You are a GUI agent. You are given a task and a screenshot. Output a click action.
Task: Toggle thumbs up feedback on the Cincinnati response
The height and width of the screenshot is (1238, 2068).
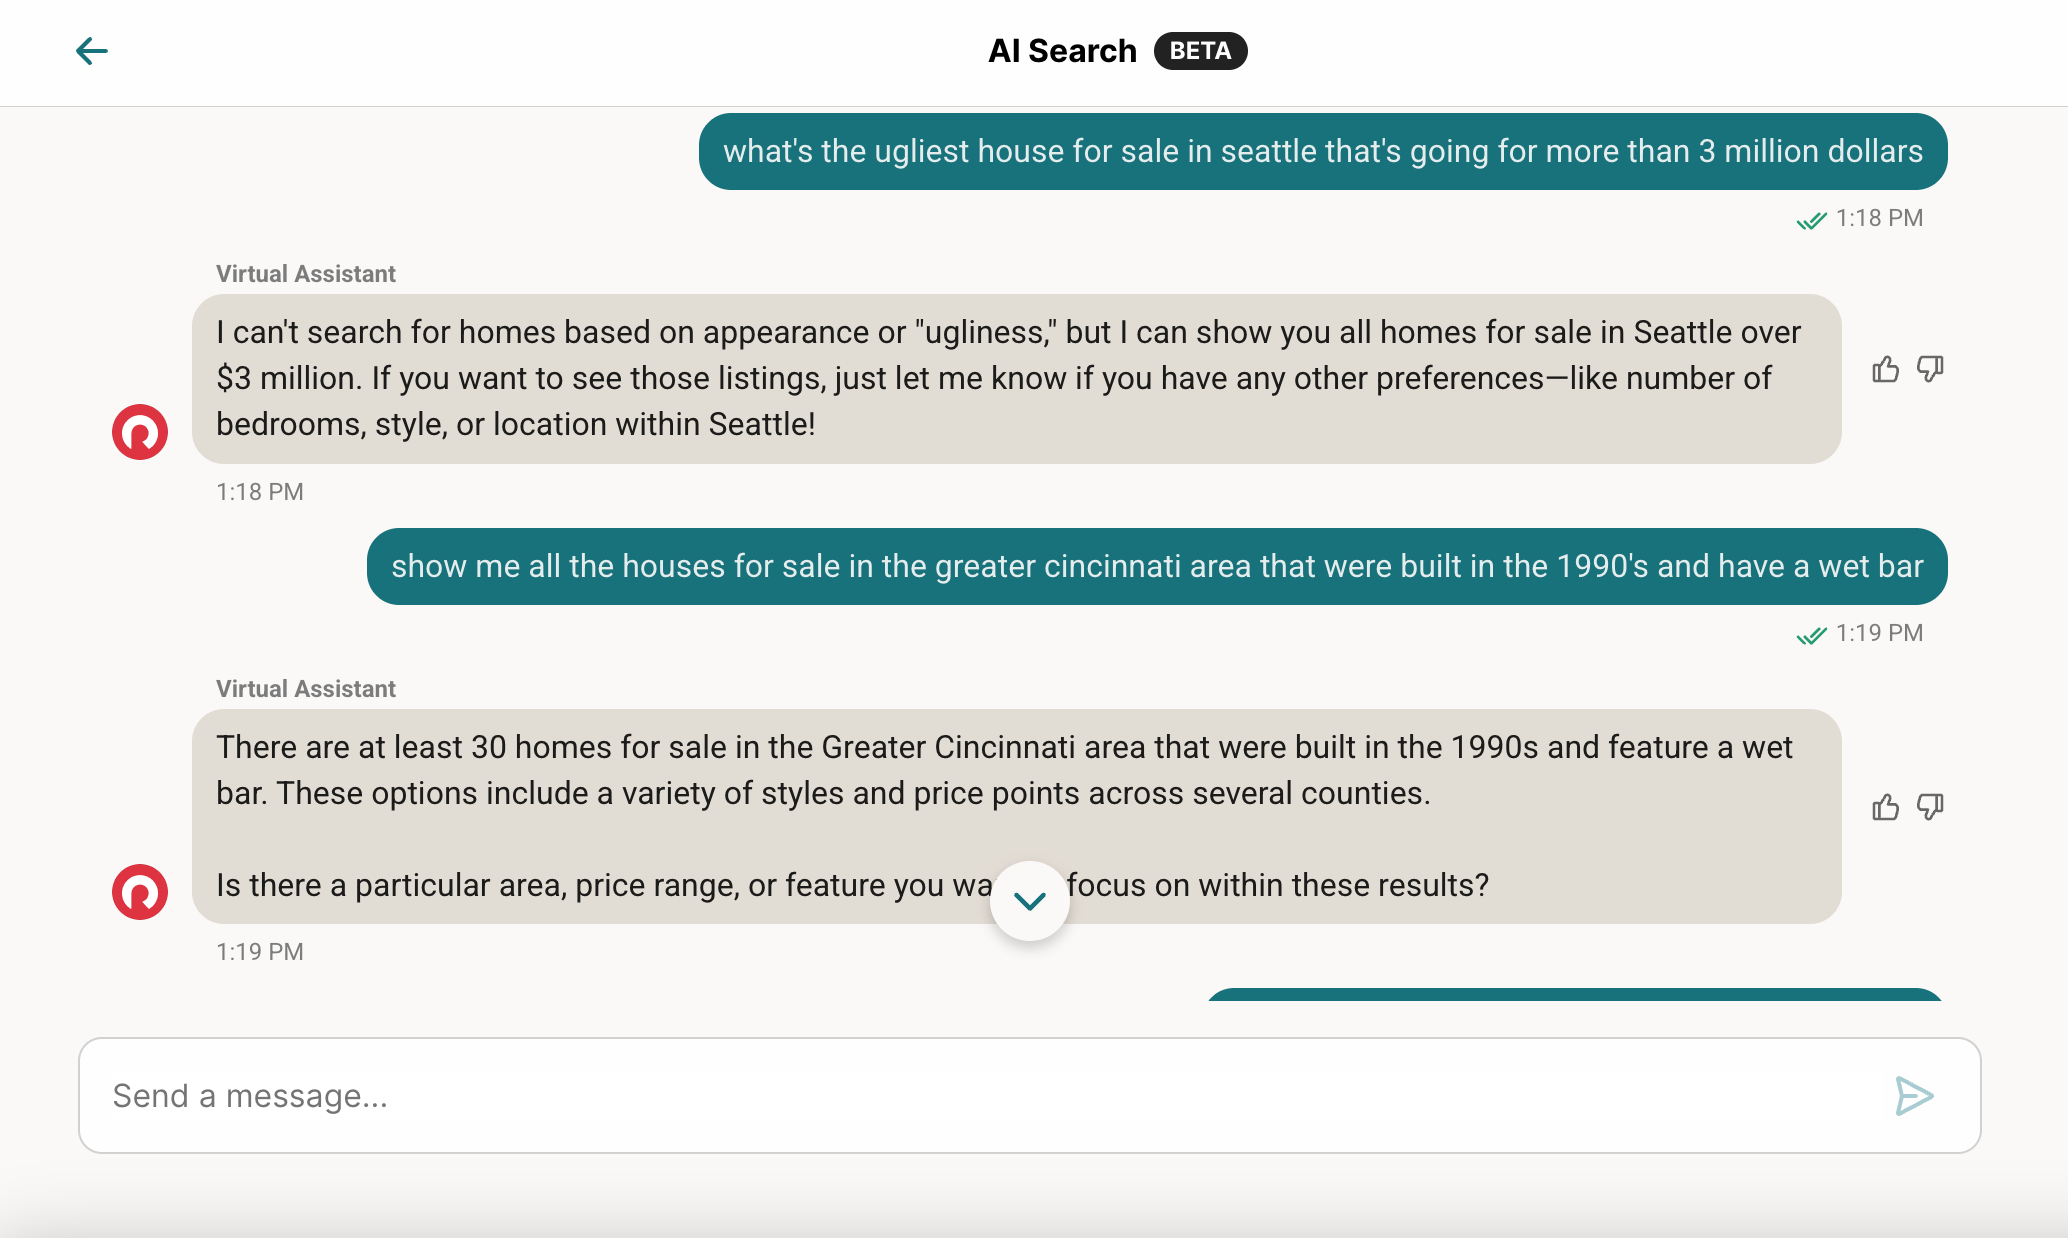pos(1886,807)
